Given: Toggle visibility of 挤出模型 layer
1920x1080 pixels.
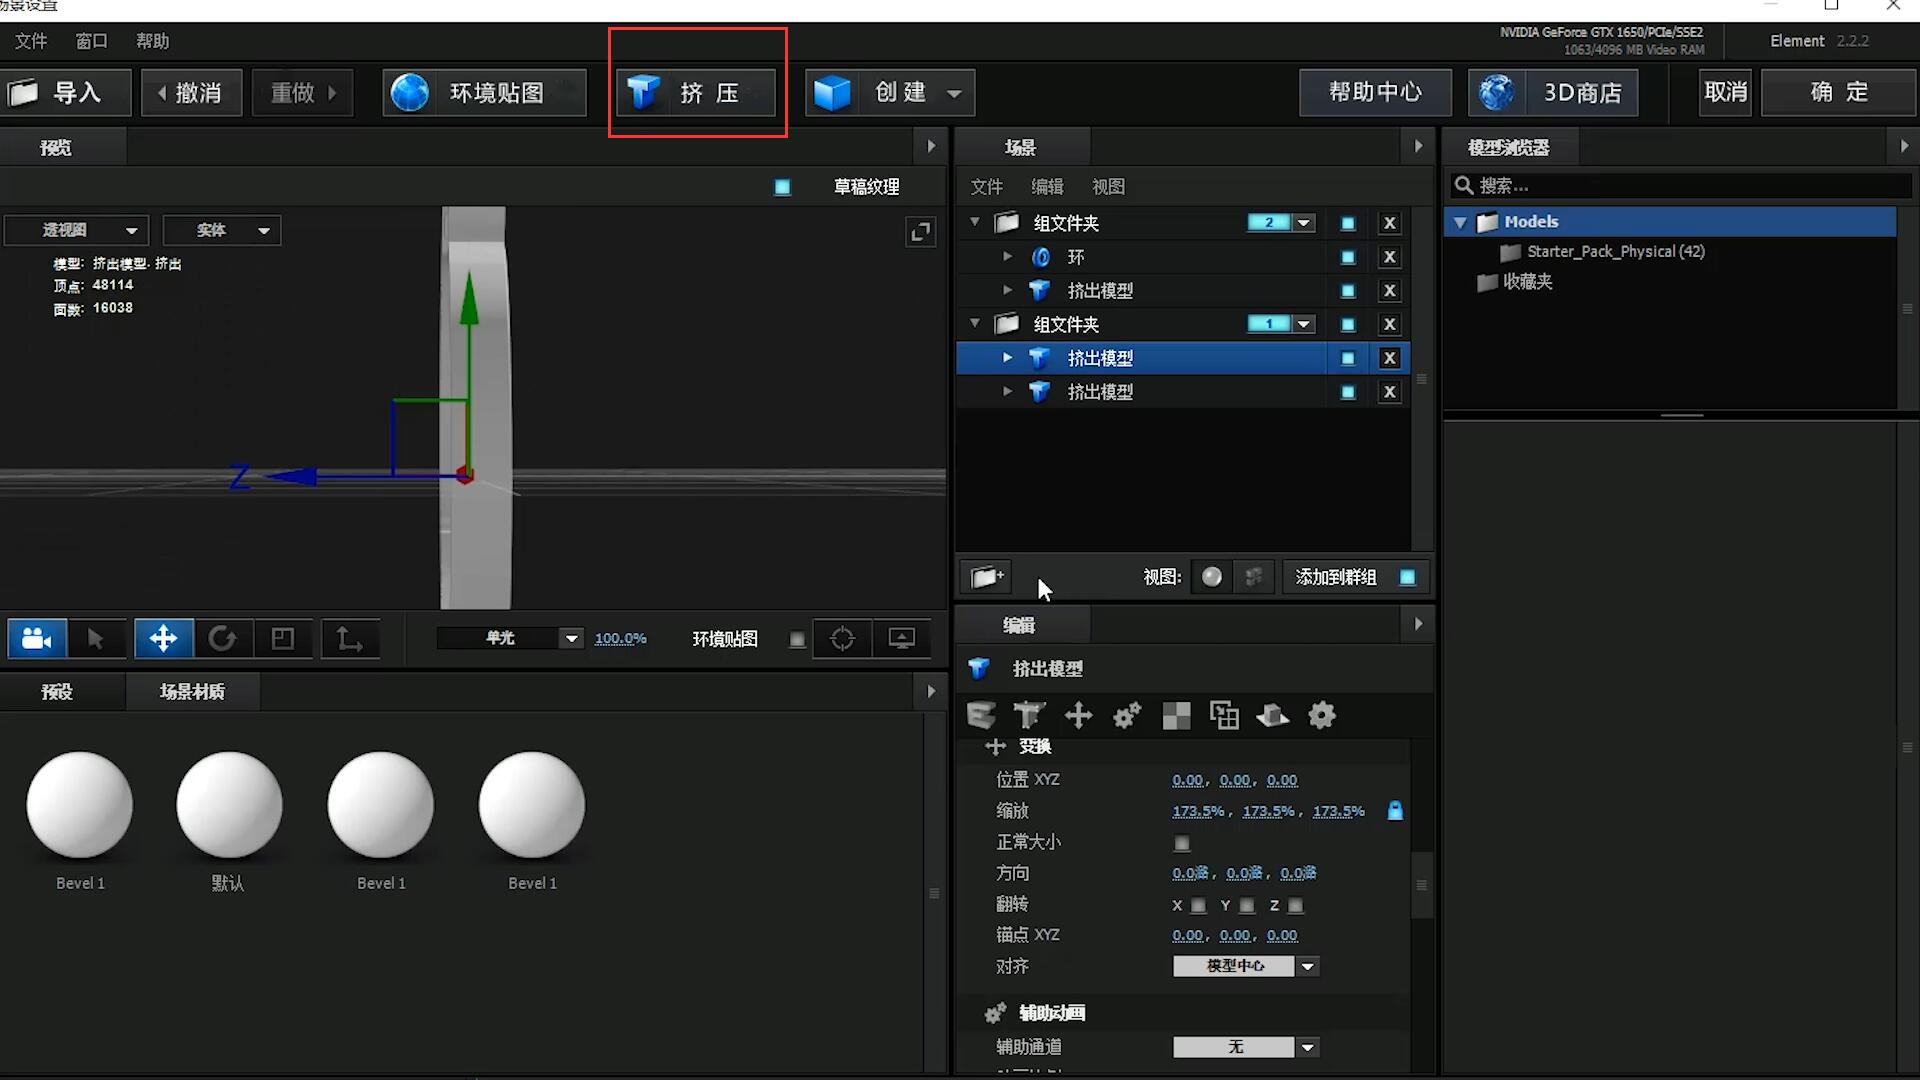Looking at the screenshot, I should click(x=1346, y=357).
